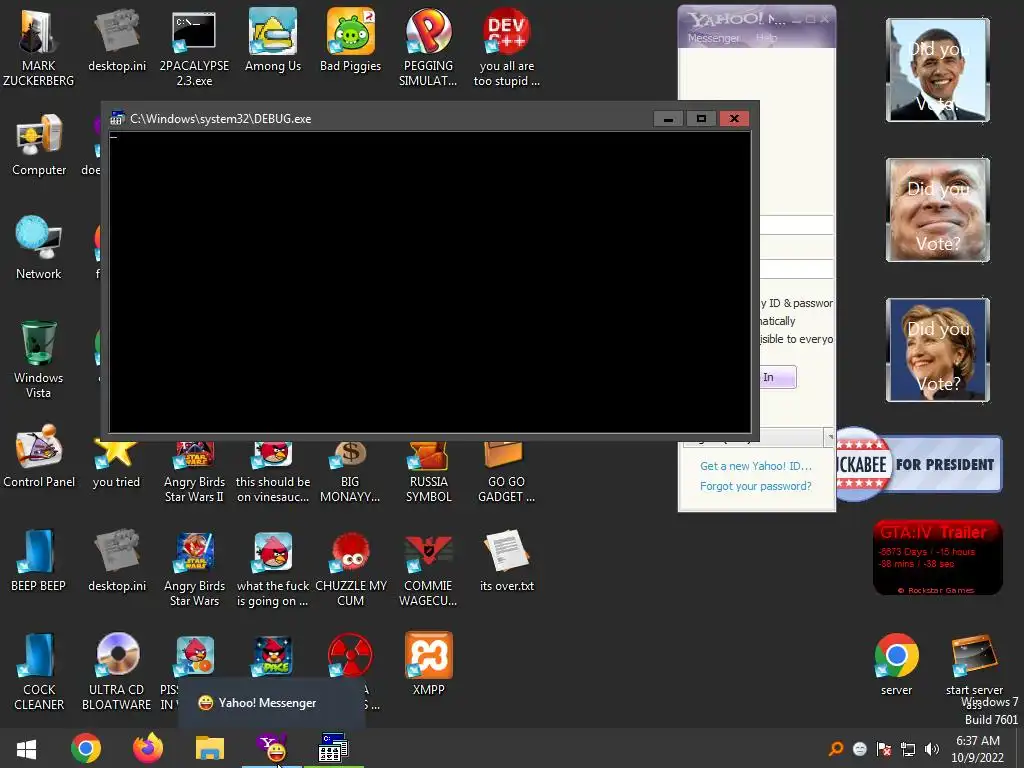Click the Huckabee For President banner

919,464
